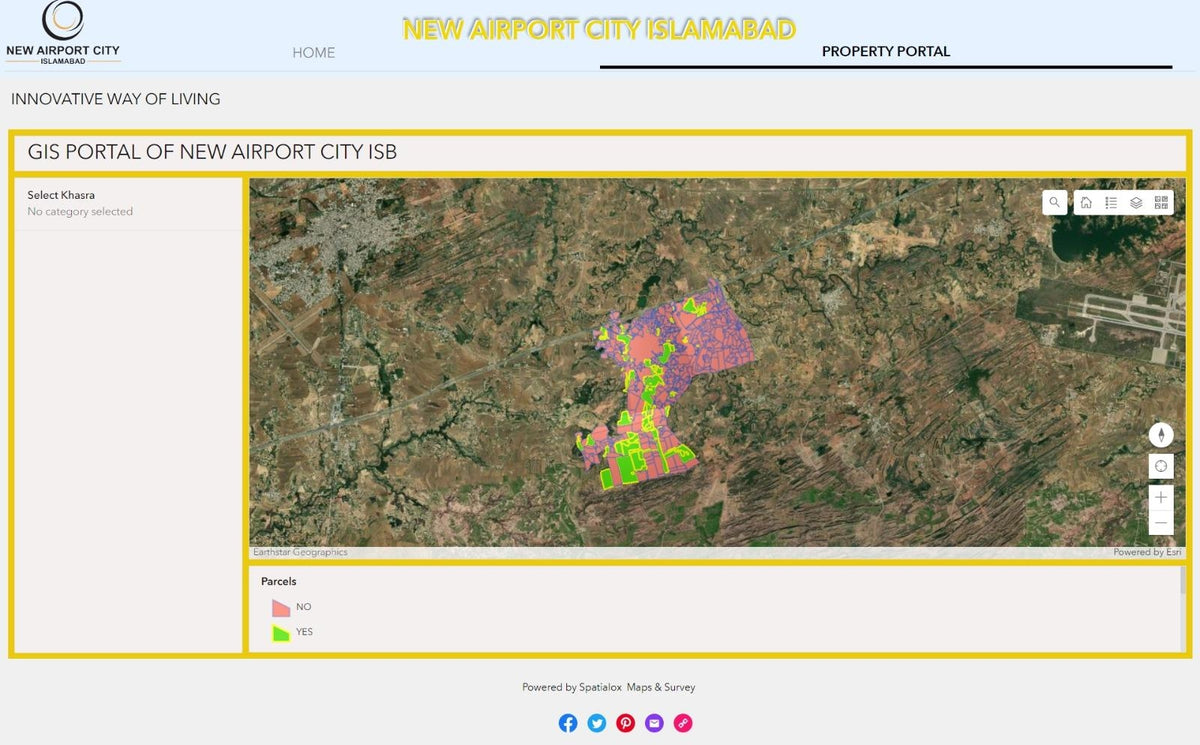Open the map layers panel icon

coord(1136,202)
